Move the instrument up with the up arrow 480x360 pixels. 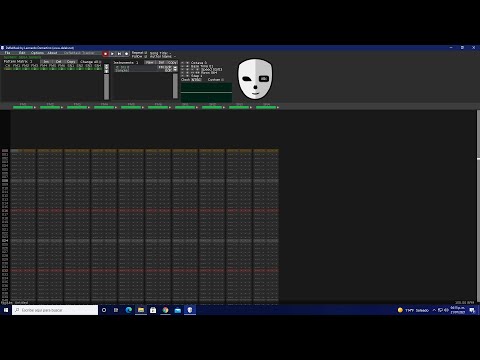pos(175,67)
